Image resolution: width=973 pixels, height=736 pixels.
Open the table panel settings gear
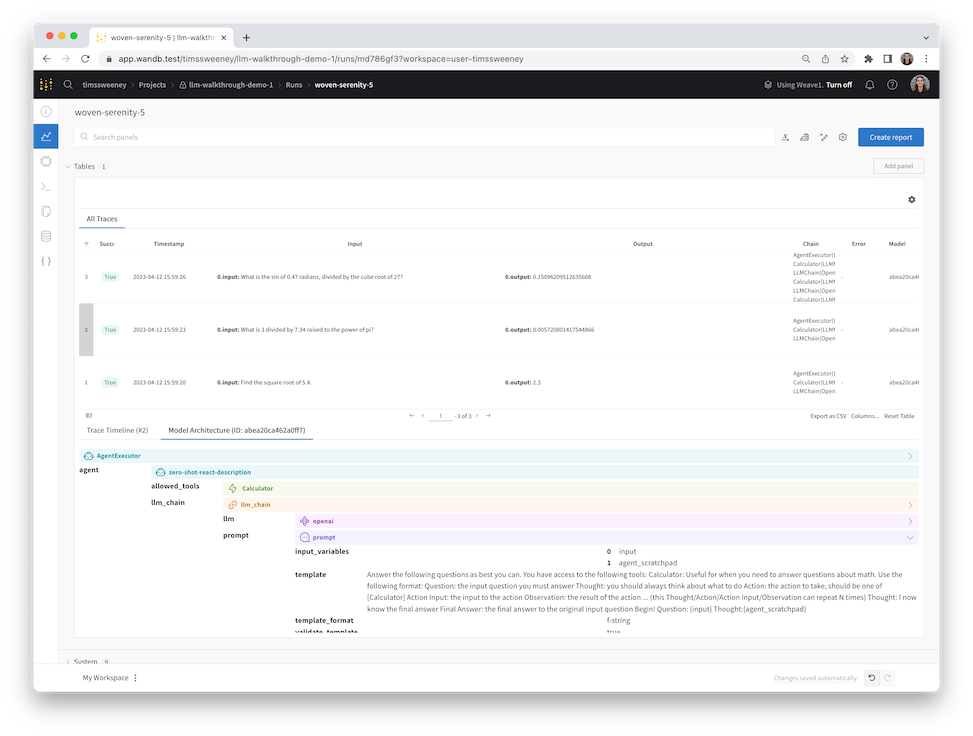pyautogui.click(x=911, y=200)
